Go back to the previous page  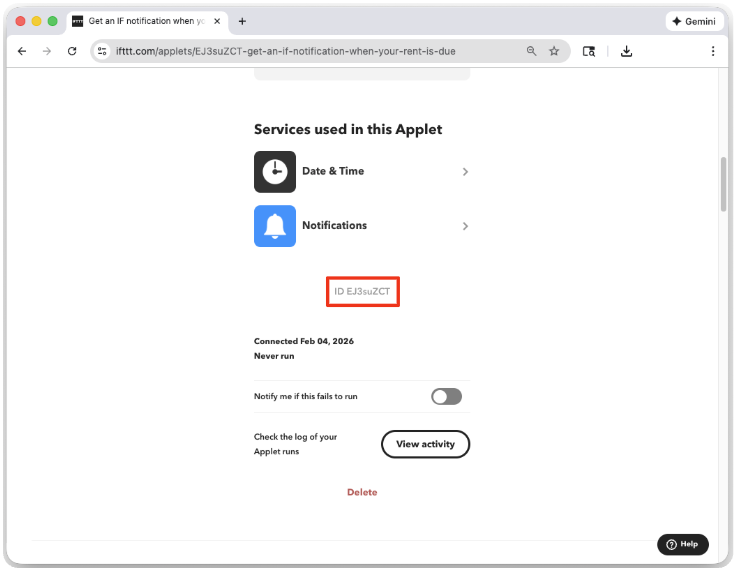click(x=22, y=51)
